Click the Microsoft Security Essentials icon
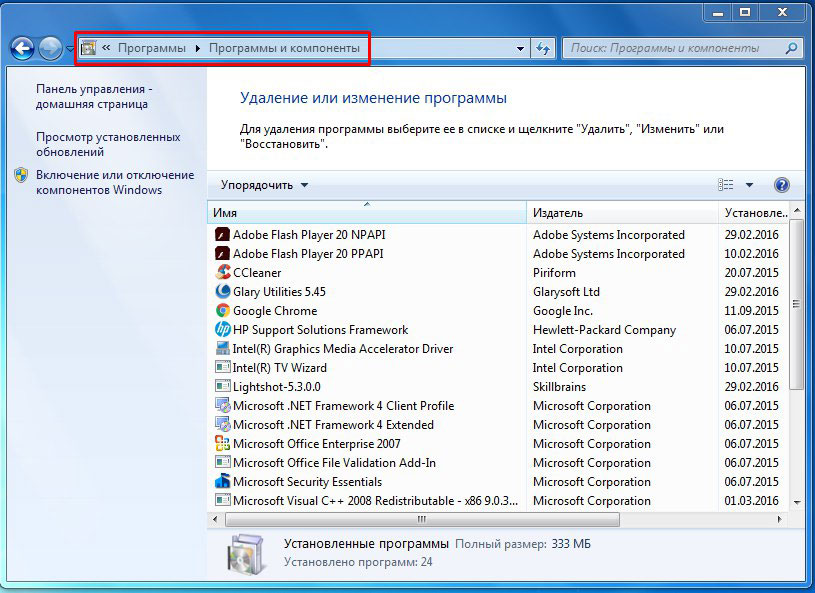815x593 pixels. tap(223, 482)
